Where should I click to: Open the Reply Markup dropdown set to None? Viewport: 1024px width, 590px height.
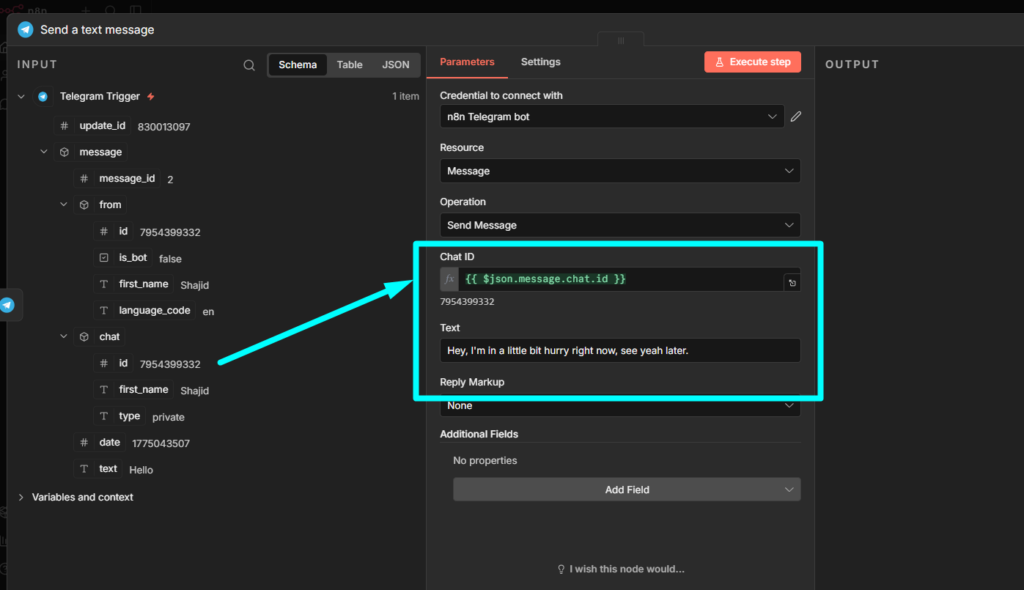point(620,405)
